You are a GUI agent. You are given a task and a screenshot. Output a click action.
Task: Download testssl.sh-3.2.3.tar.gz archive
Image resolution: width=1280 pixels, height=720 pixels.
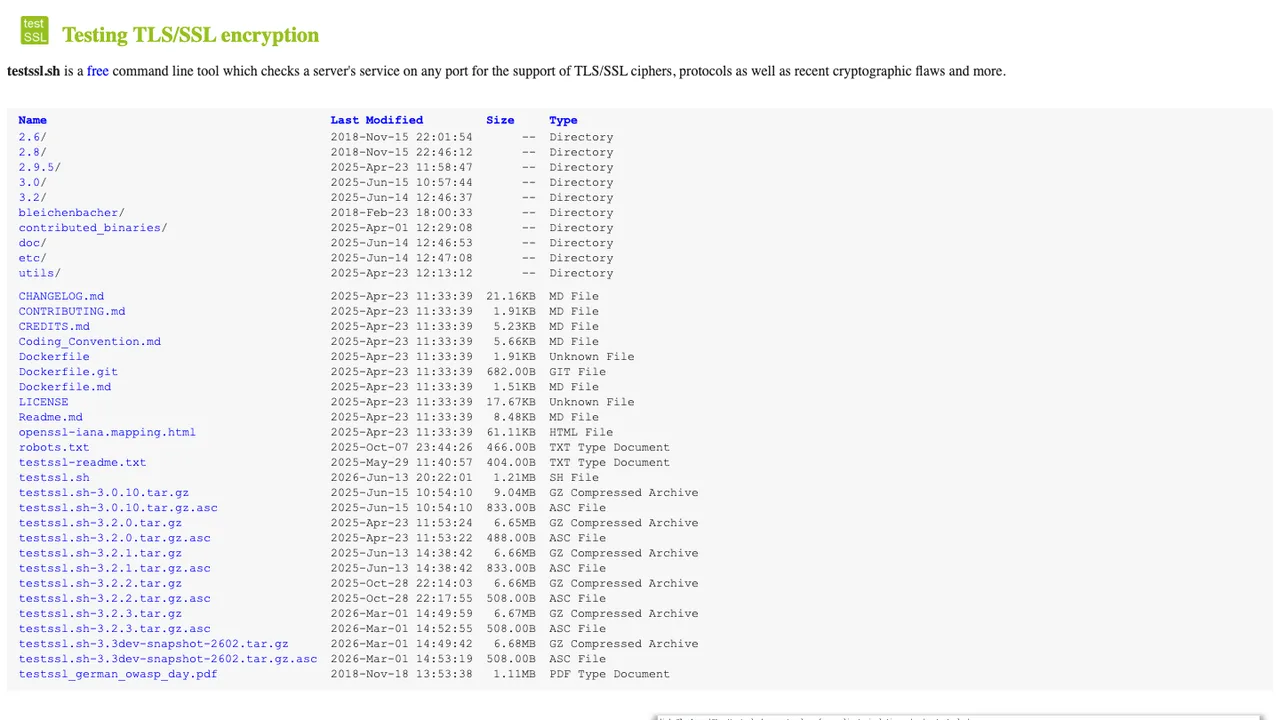100,613
